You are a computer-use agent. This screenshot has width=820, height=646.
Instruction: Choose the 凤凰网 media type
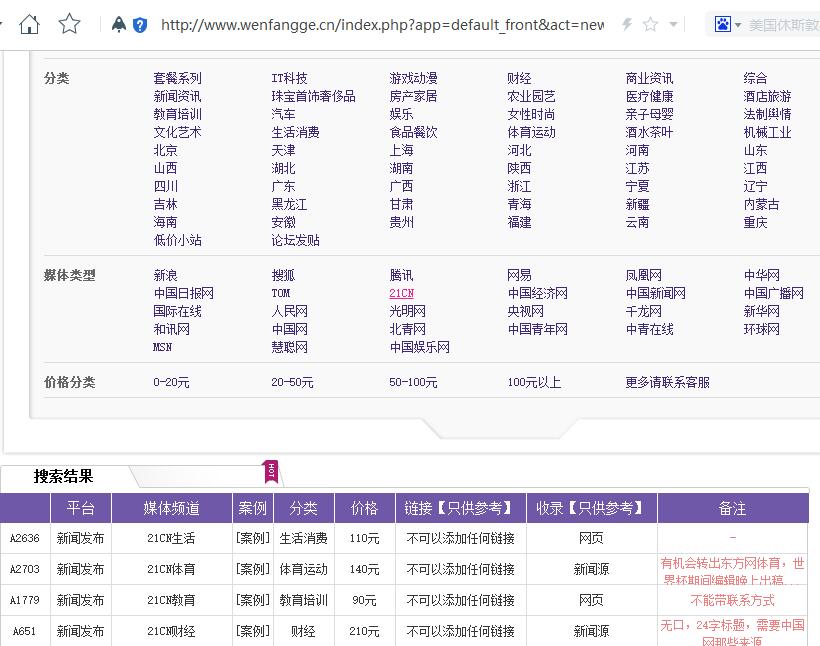tap(643, 275)
